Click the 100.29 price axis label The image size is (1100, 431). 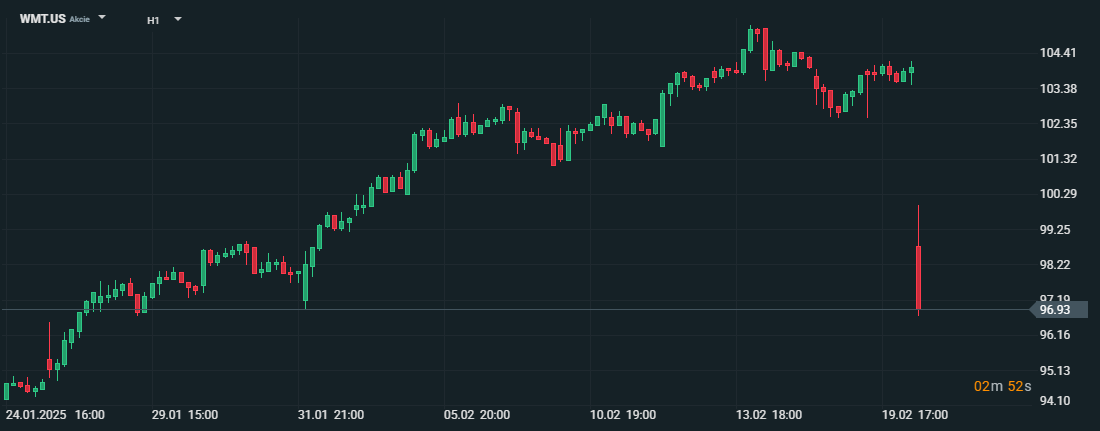point(1058,194)
